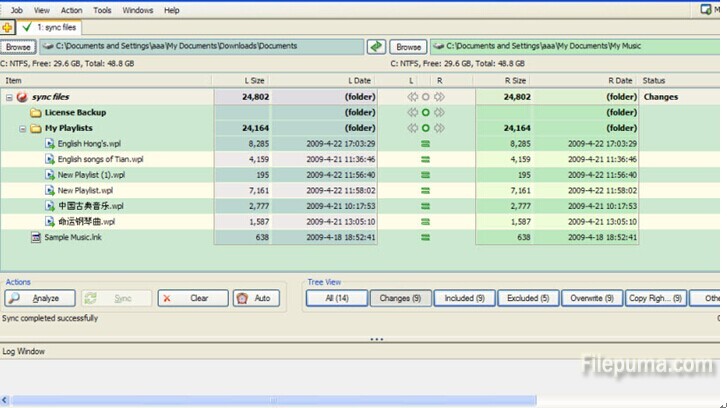Click the My Playlists folder icon

(x=35, y=129)
